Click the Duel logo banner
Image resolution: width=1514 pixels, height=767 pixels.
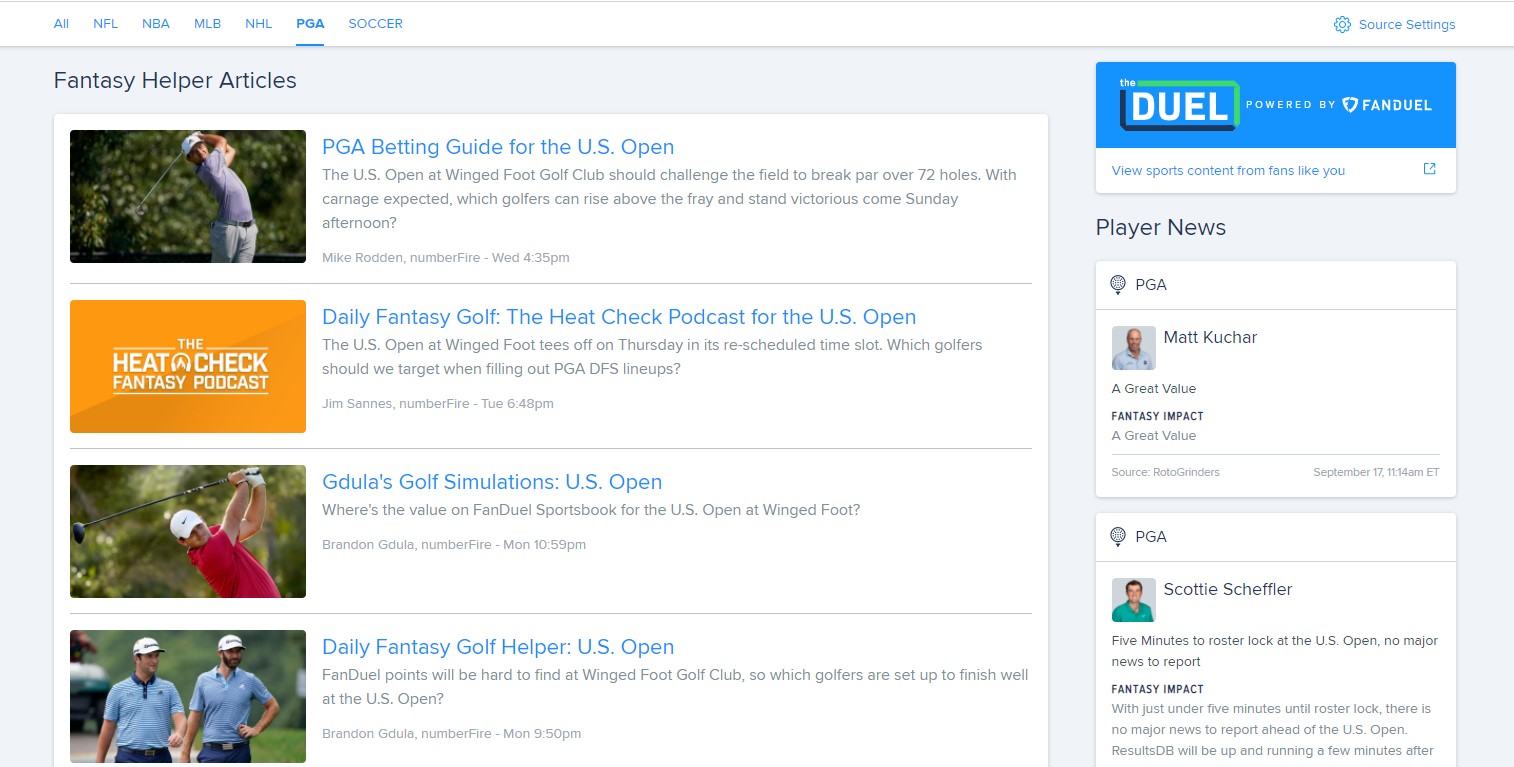click(x=1276, y=105)
